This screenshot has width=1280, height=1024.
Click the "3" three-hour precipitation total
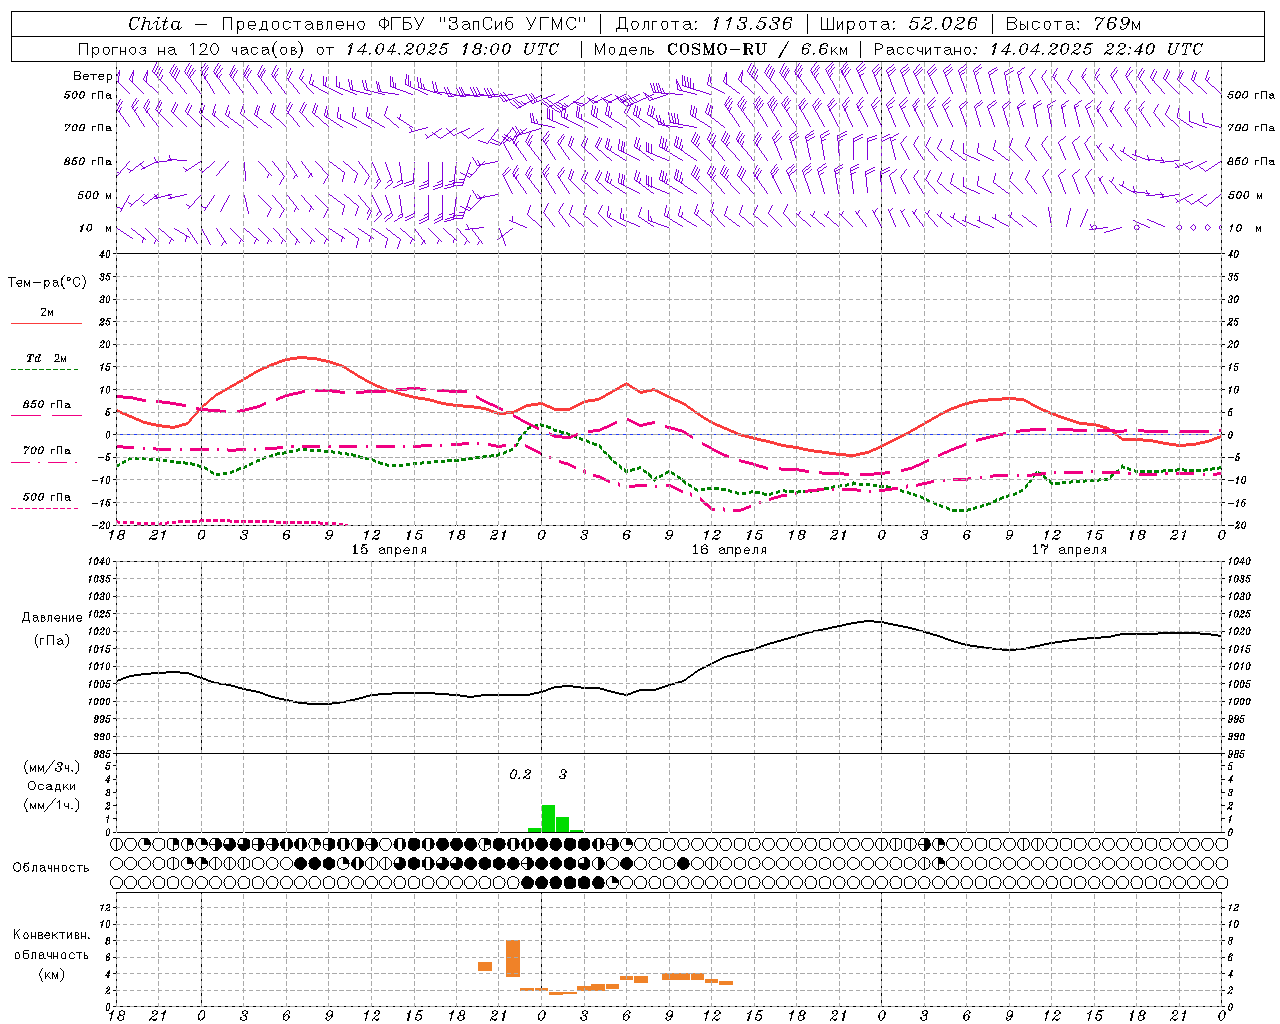[563, 774]
